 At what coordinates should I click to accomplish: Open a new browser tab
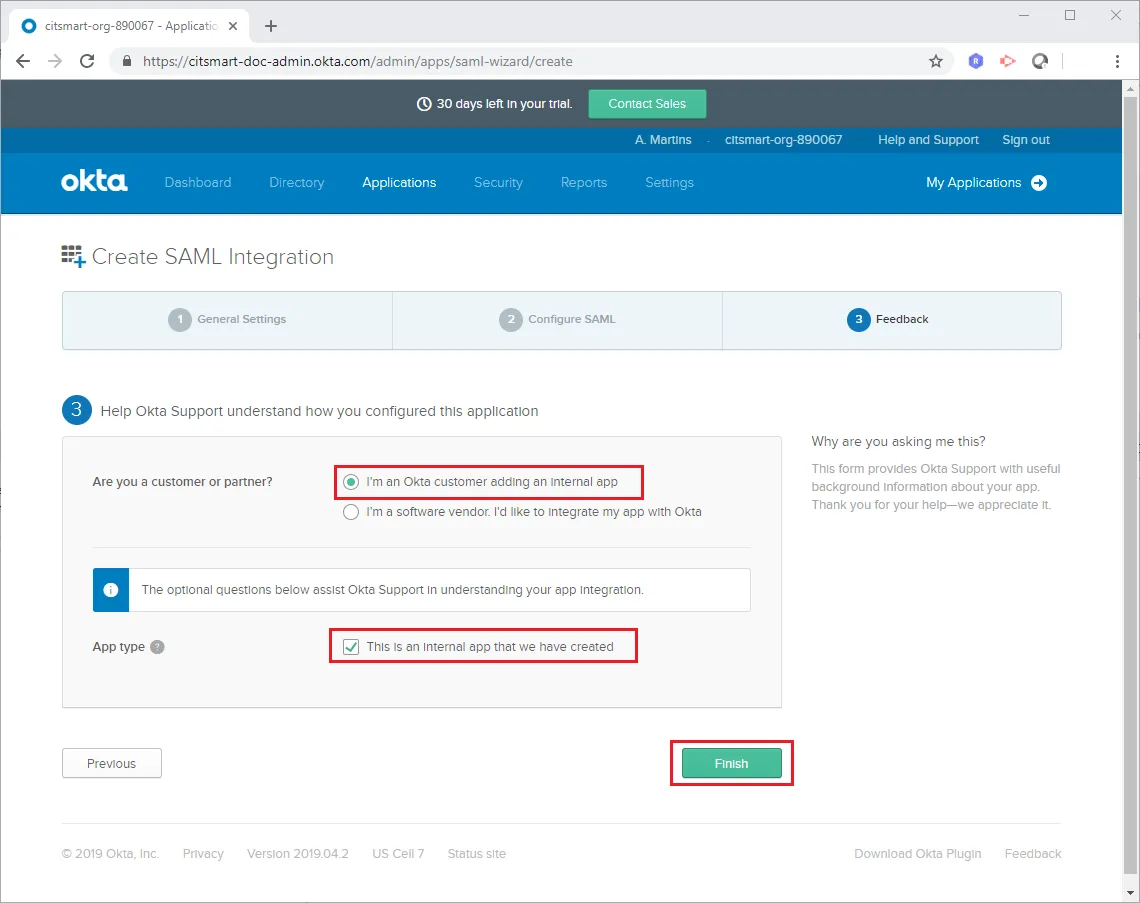coord(270,26)
